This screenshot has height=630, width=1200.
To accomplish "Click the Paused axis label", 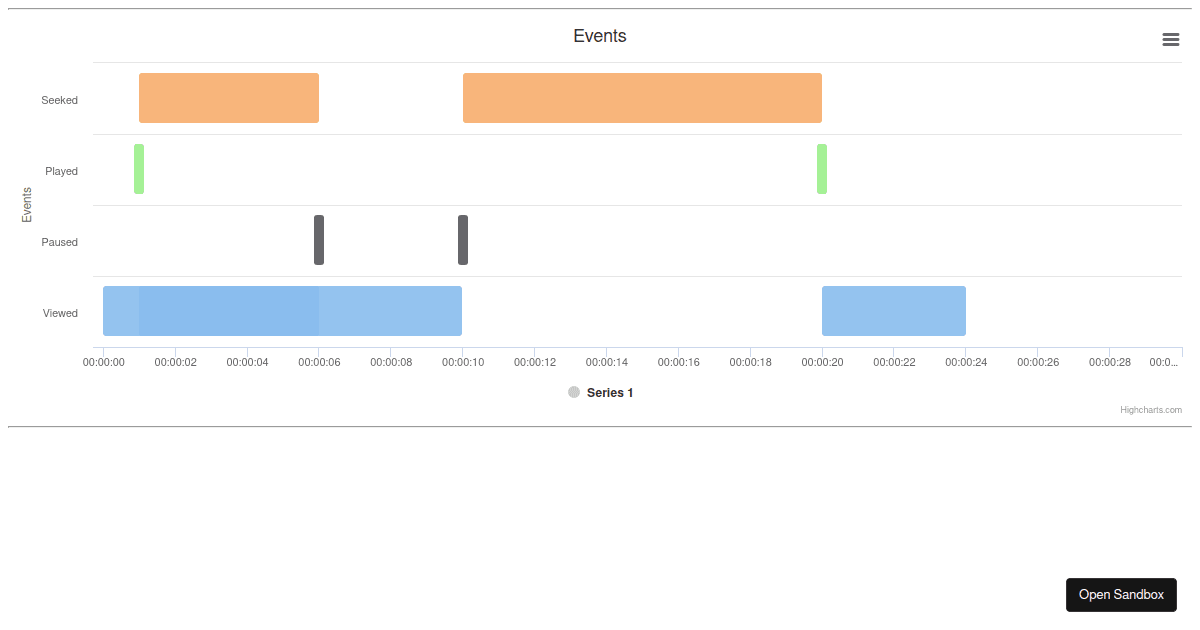I will point(59,241).
